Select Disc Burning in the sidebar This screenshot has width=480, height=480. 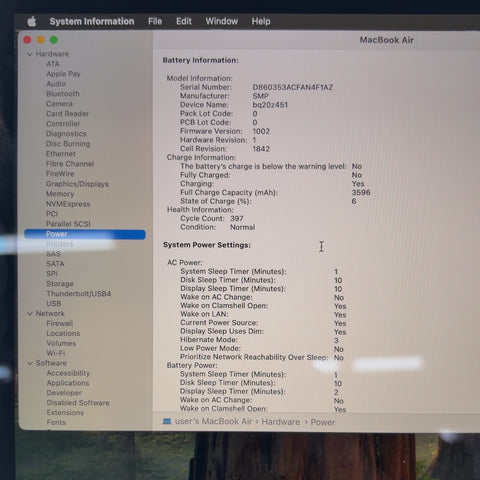pyautogui.click(x=68, y=144)
